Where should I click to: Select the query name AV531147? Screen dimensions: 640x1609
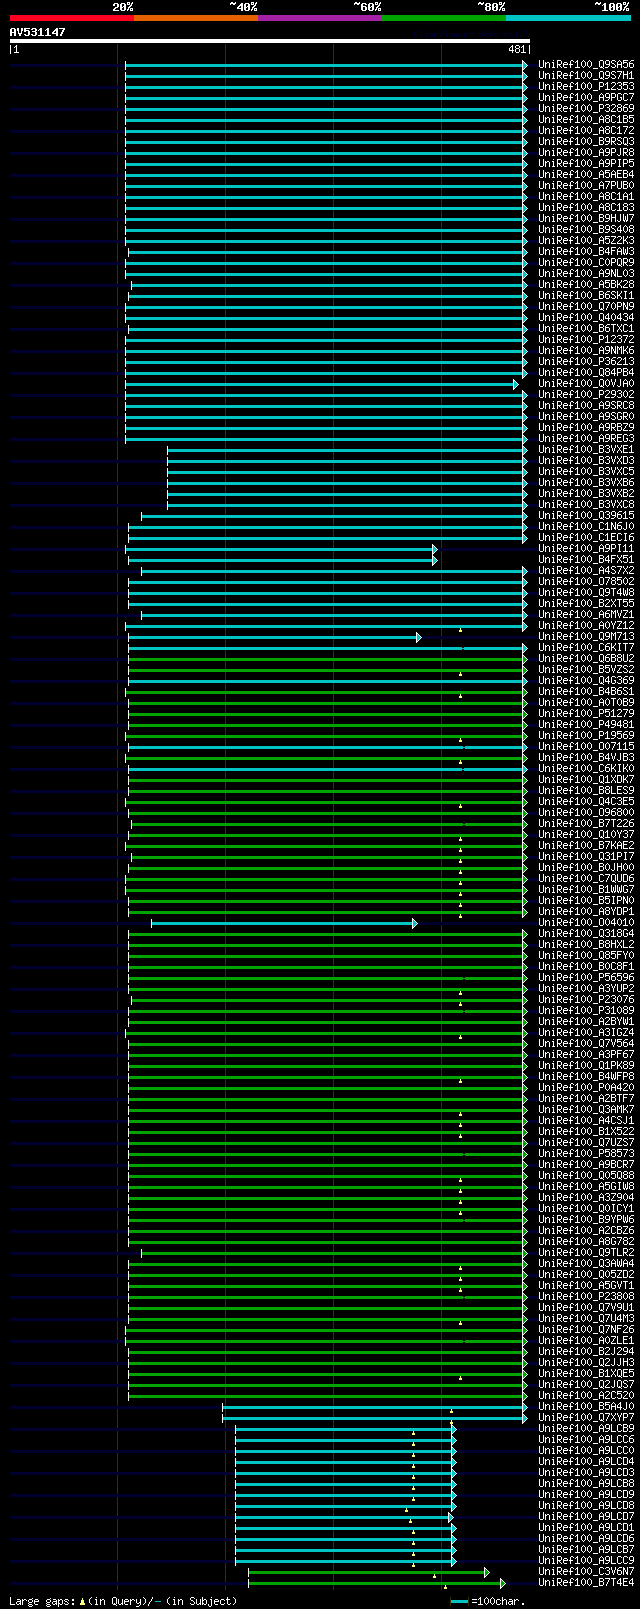tap(38, 32)
